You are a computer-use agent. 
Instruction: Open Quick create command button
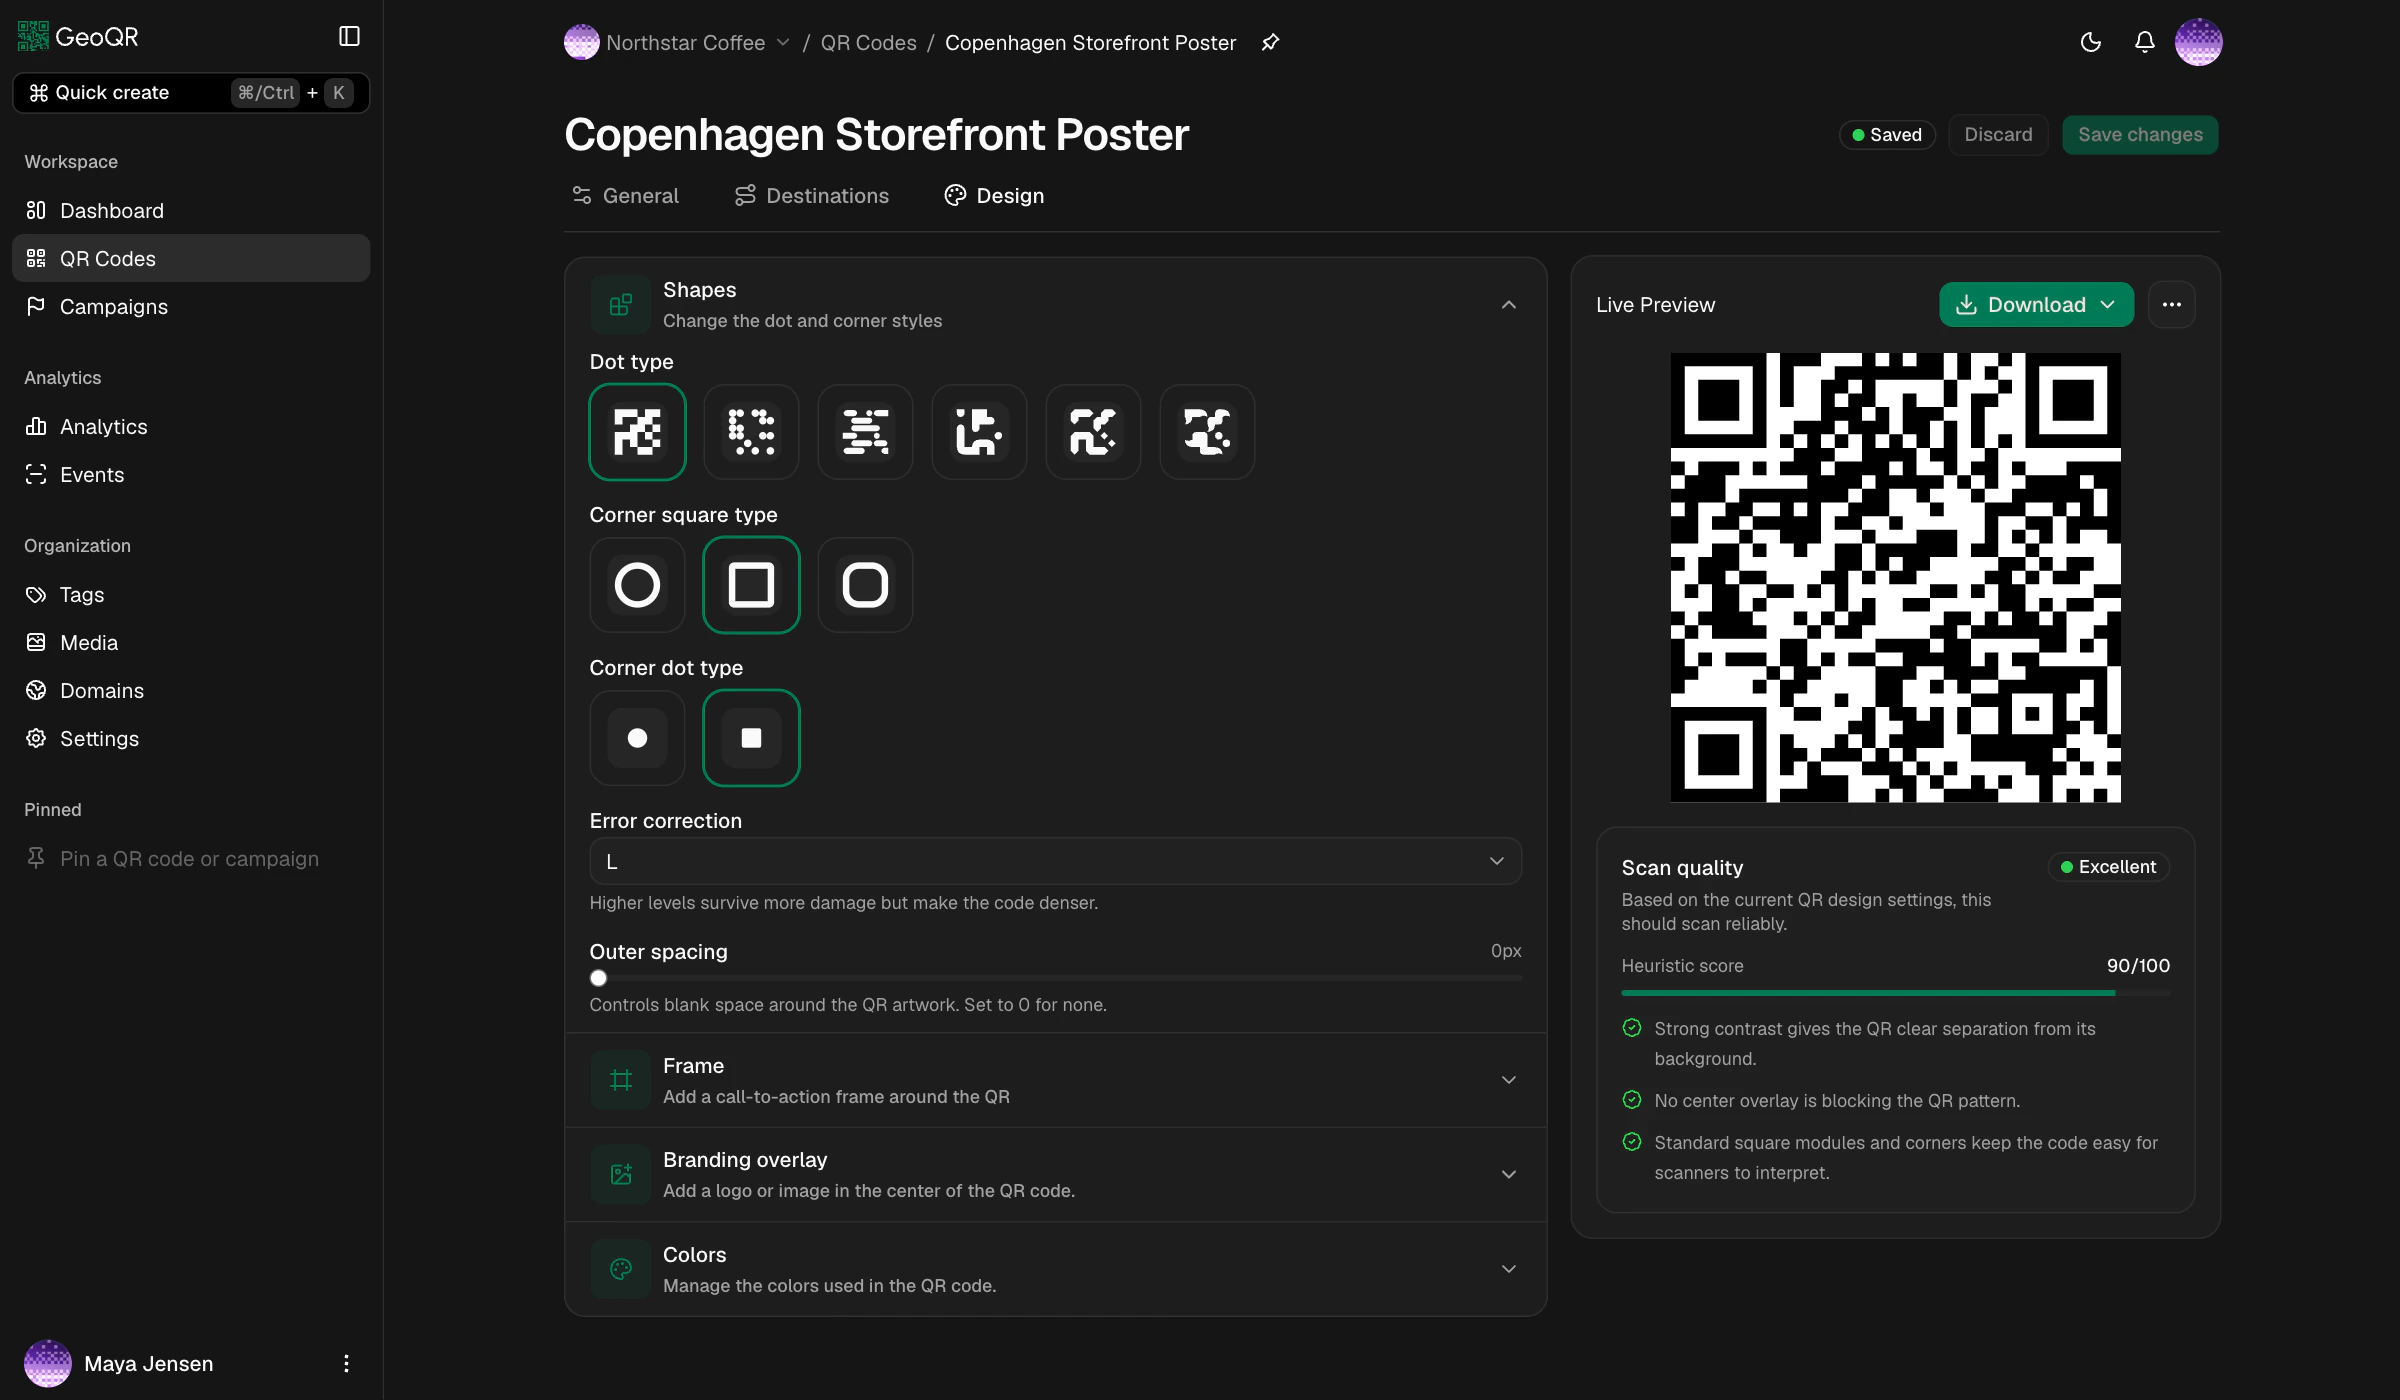(x=191, y=93)
